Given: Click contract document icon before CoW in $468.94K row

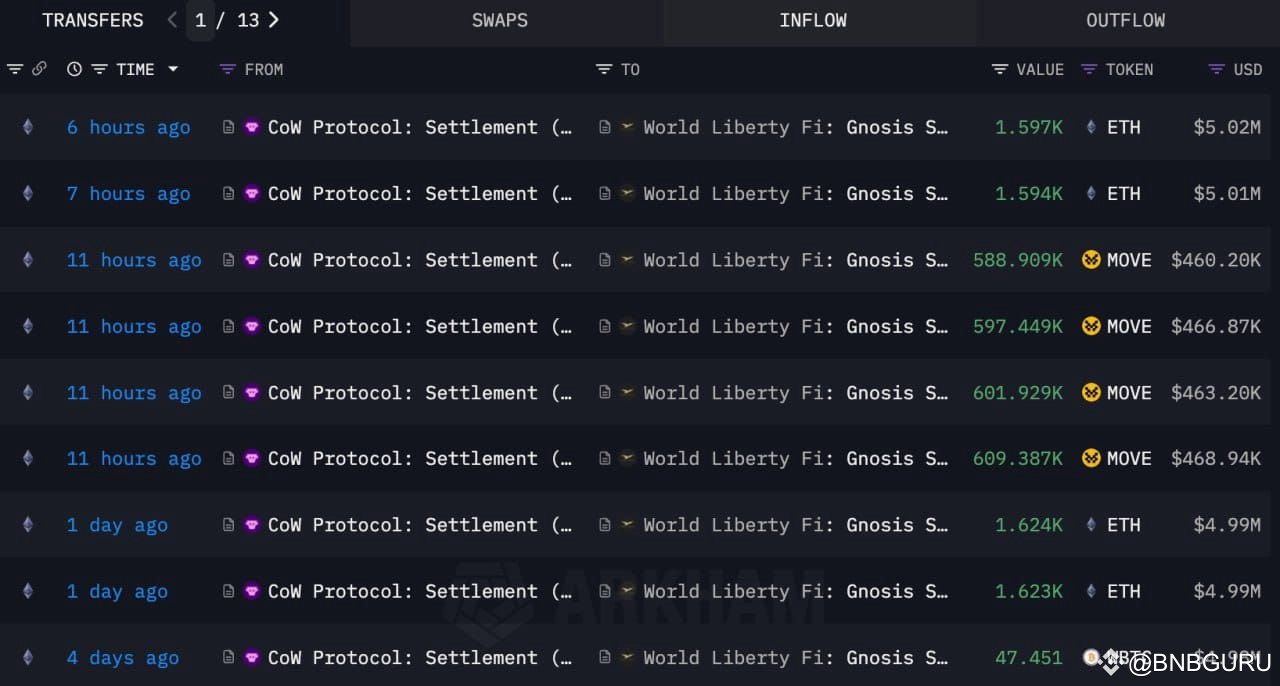Looking at the screenshot, I should coord(228,458).
